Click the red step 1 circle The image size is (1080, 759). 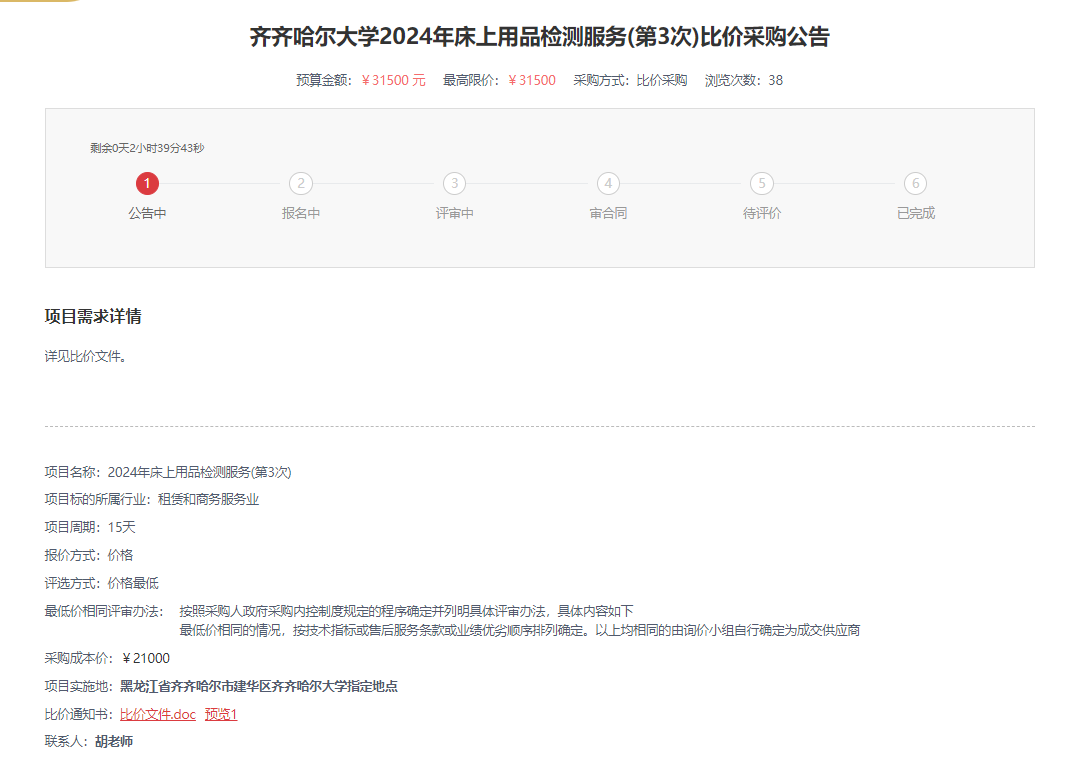(x=147, y=183)
